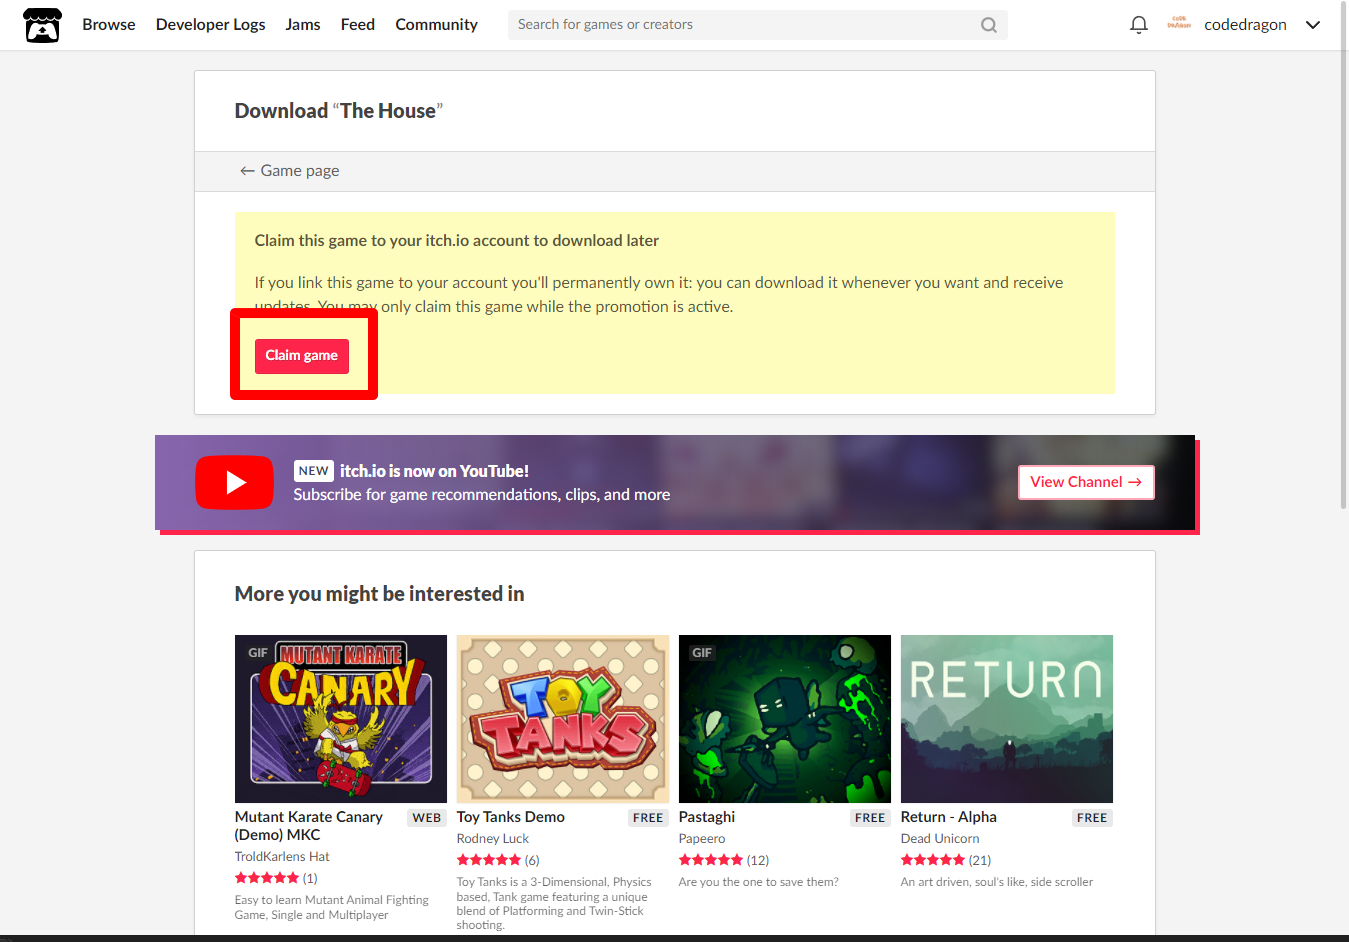Viewport: 1349px width, 942px height.
Task: Click "More you might be interested in" heading
Action: tap(380, 594)
